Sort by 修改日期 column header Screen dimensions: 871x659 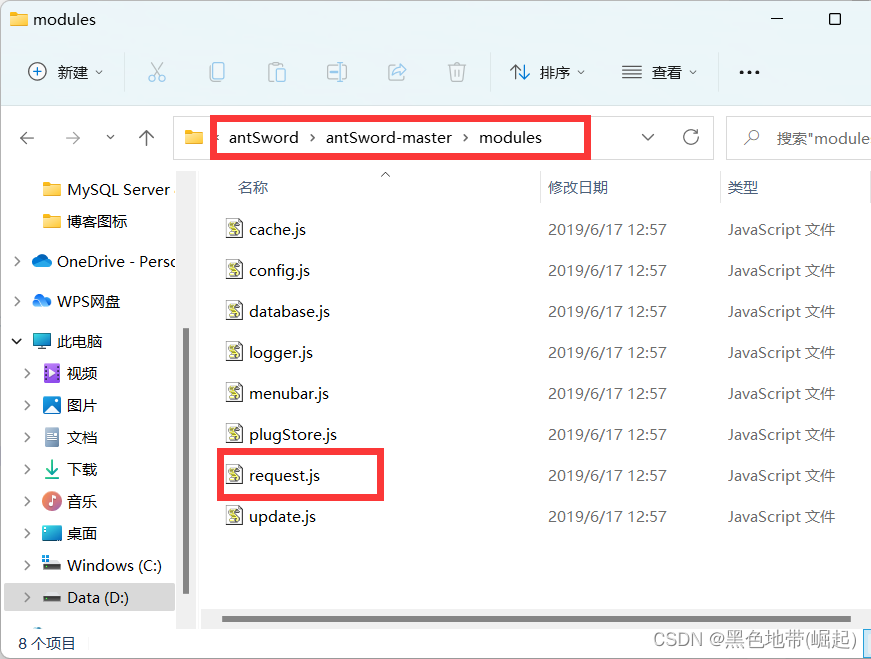(x=578, y=188)
